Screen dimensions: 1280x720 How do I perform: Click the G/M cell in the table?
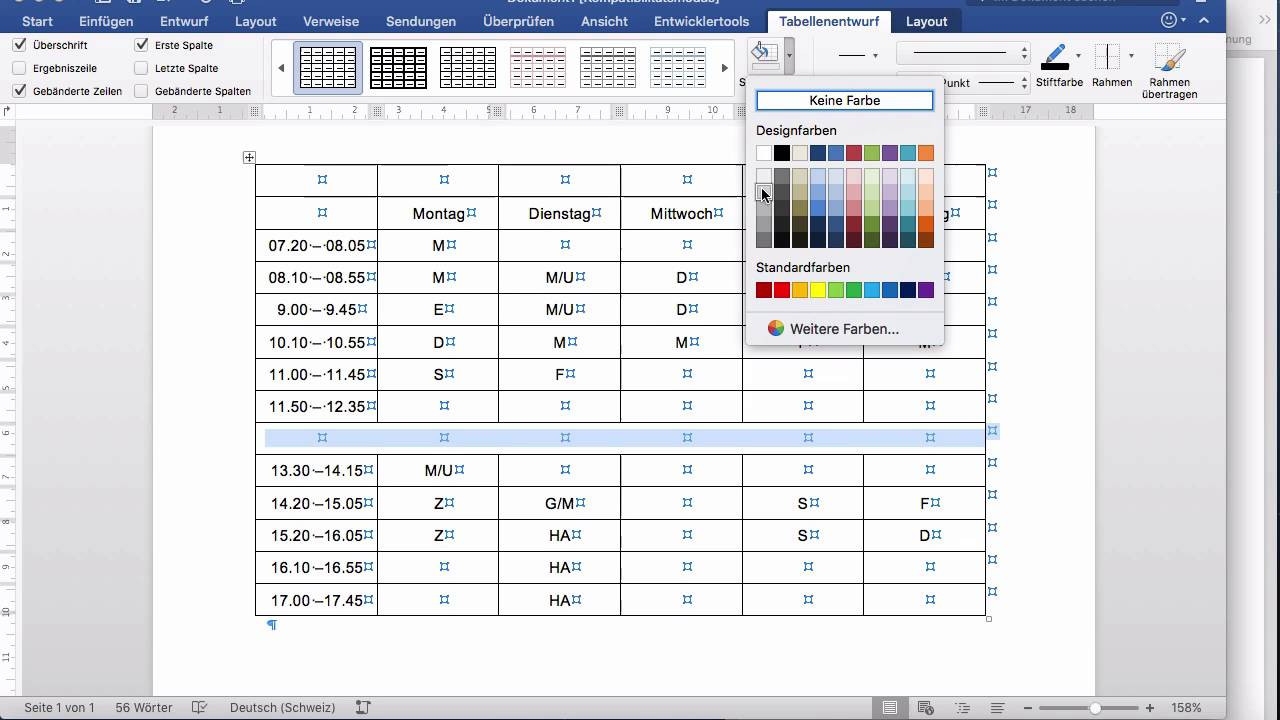click(x=560, y=503)
